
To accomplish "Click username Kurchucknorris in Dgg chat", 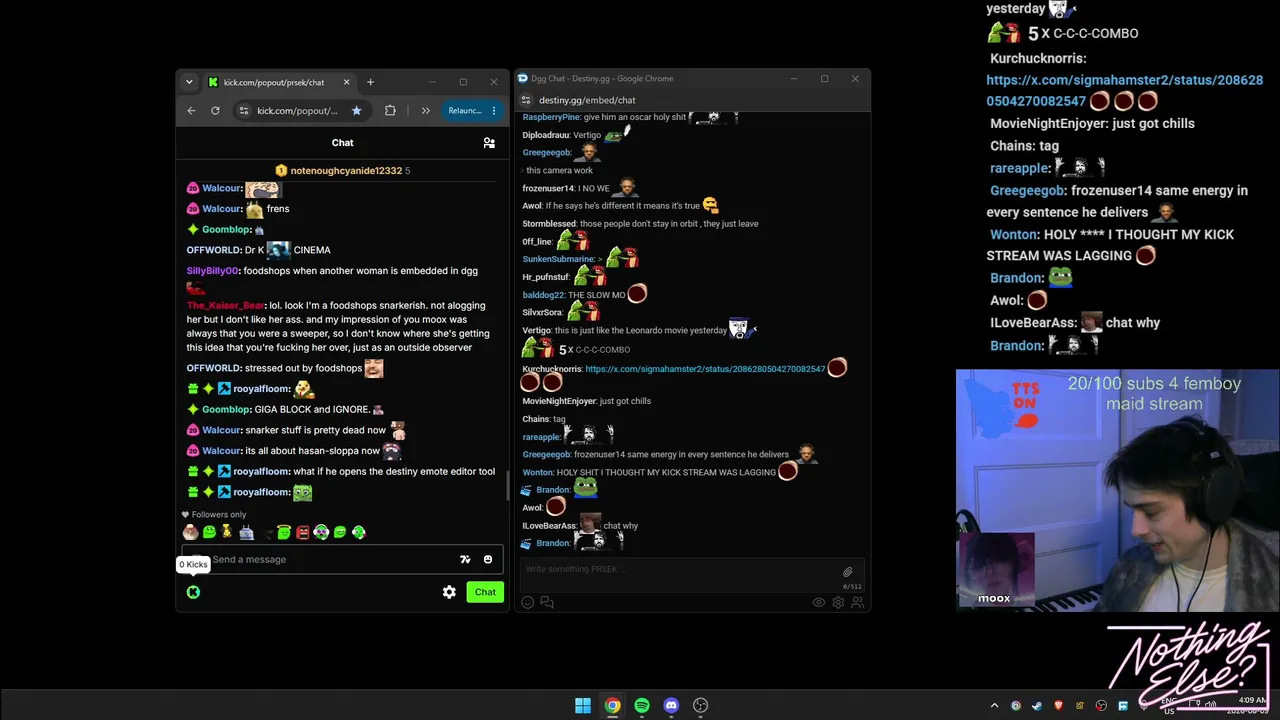I will click(552, 369).
